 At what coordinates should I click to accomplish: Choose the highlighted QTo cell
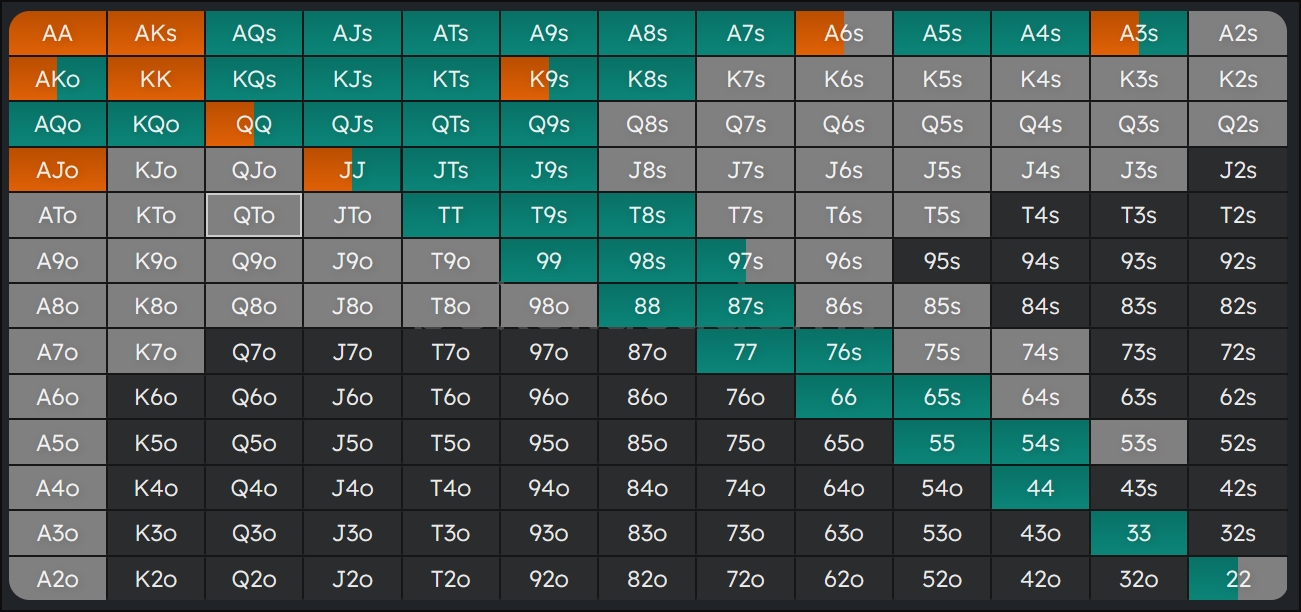point(254,215)
